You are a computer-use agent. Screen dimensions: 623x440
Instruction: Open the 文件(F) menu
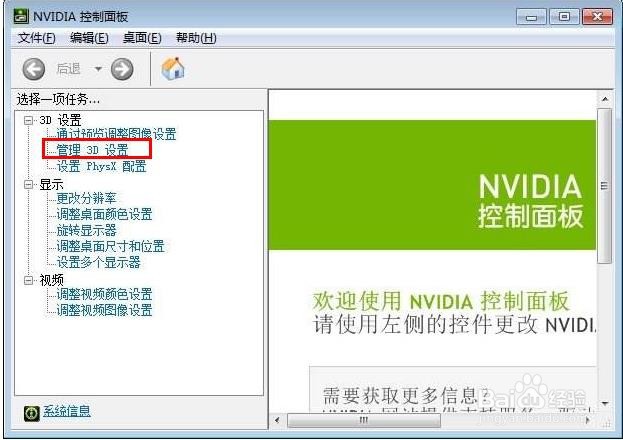pyautogui.click(x=36, y=38)
